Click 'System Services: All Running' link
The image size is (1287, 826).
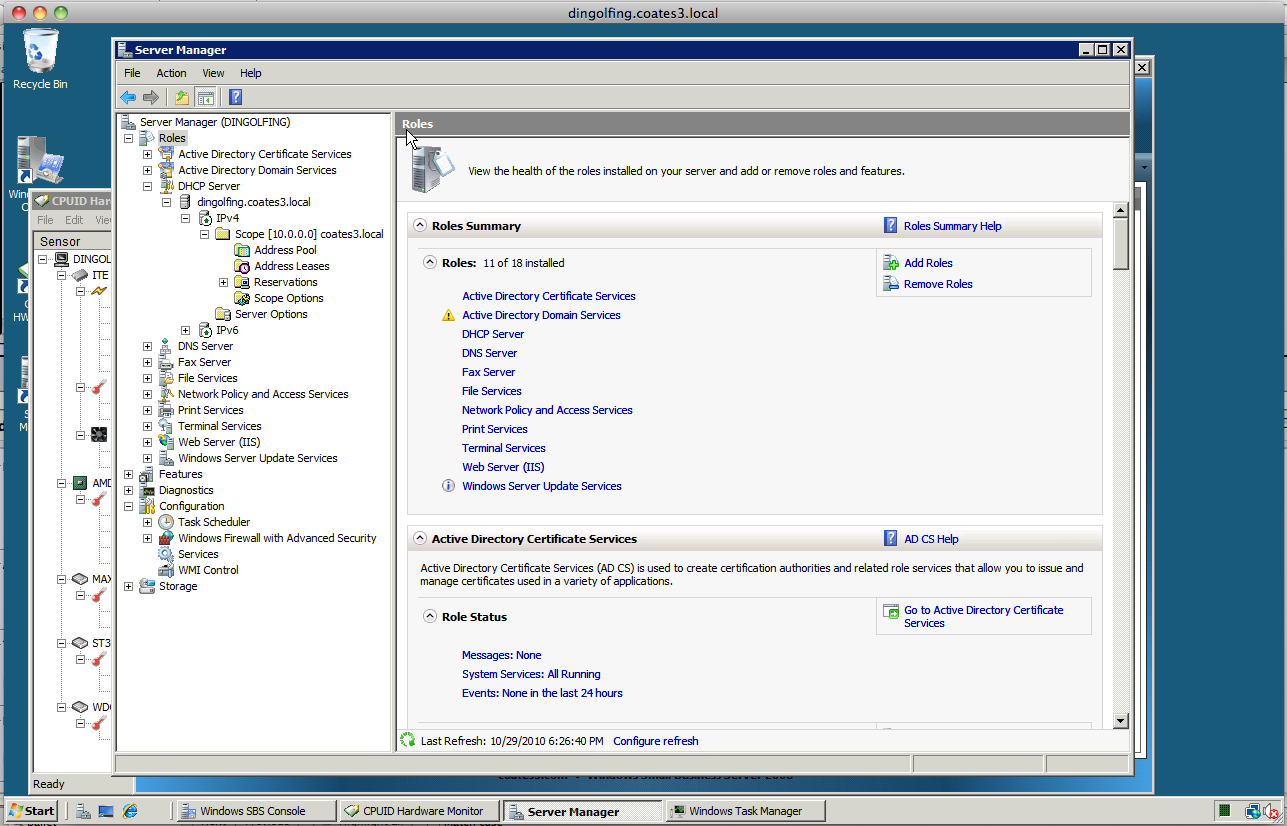[531, 674]
